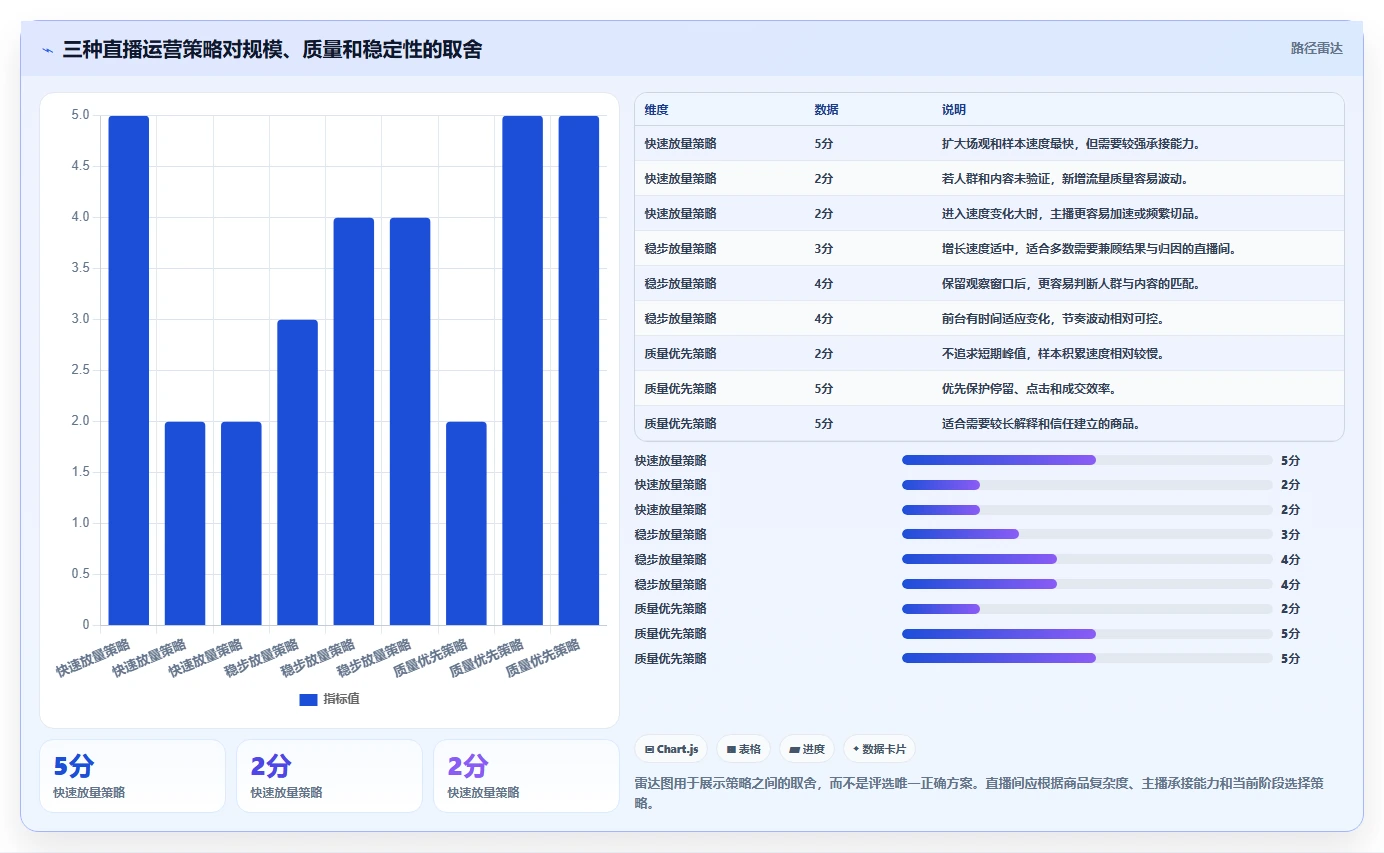Click the 快速放量策略 chart bar with value 5
1384x853 pixels.
tap(129, 370)
